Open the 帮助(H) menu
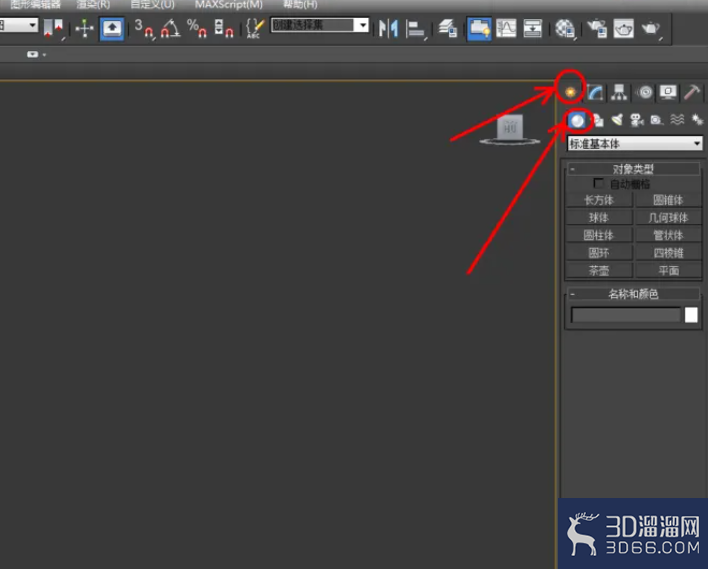Screen dimensions: 708x569 click(x=300, y=5)
